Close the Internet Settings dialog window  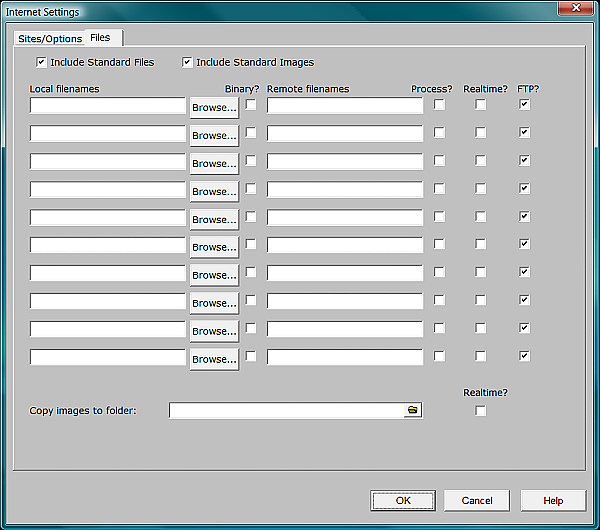point(576,10)
